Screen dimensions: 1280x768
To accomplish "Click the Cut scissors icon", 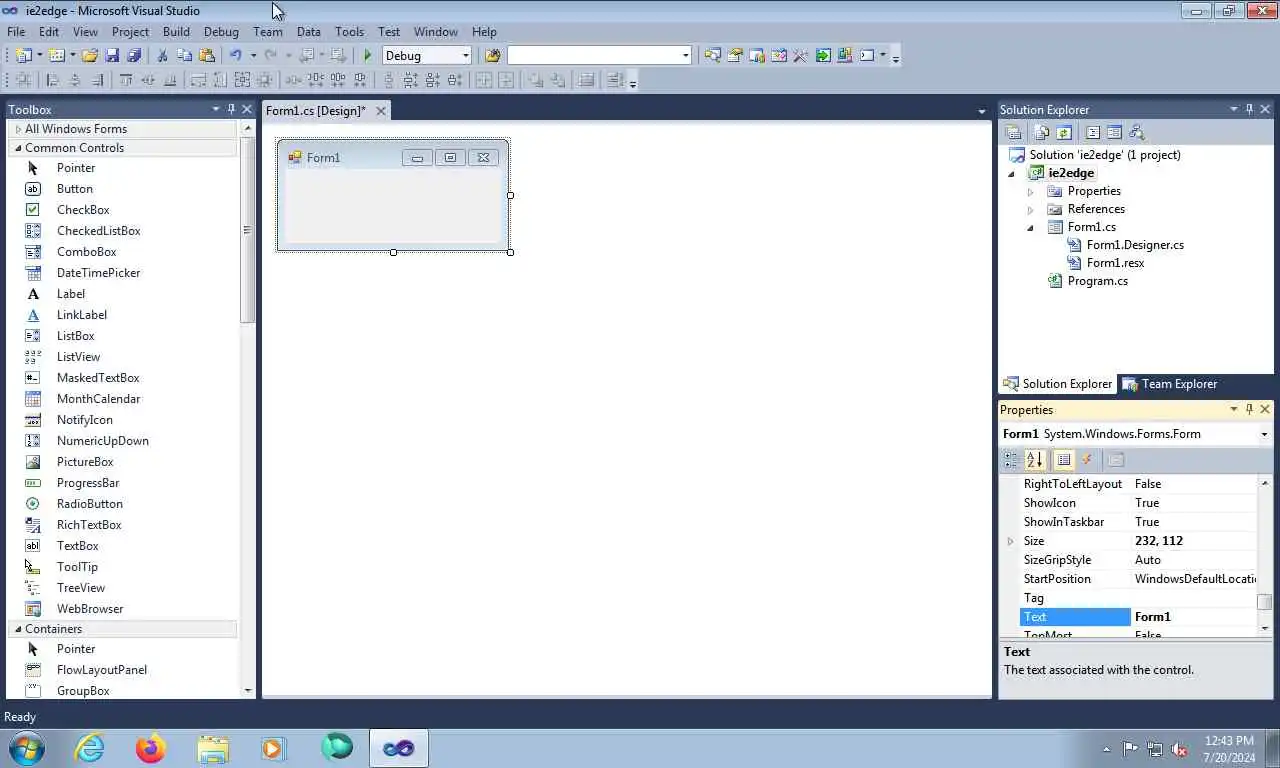I will (162, 55).
